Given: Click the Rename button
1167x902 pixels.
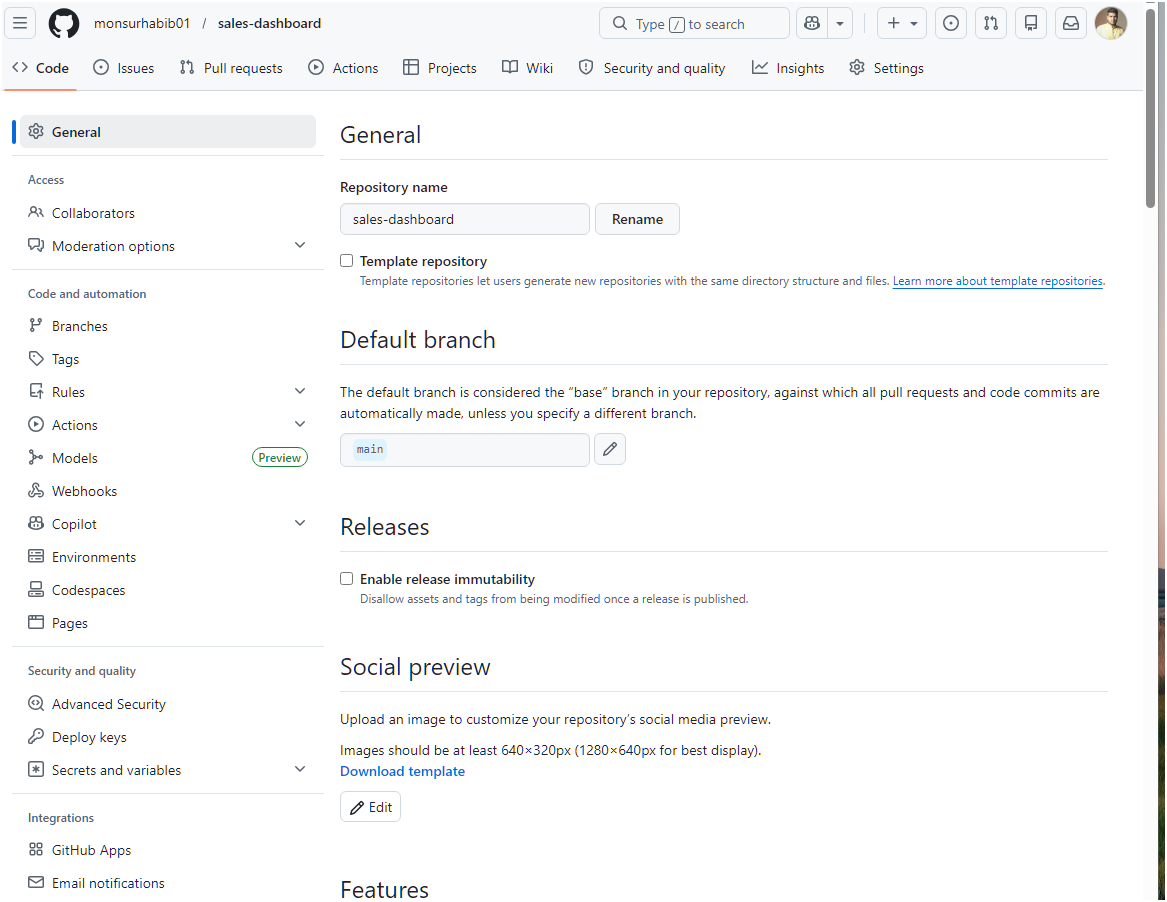Looking at the screenshot, I should tap(637, 219).
